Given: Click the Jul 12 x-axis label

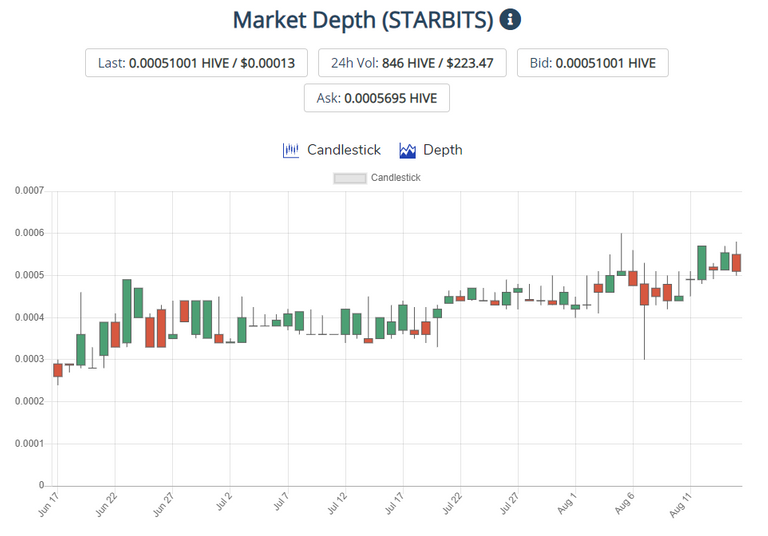Looking at the screenshot, I should [337, 504].
